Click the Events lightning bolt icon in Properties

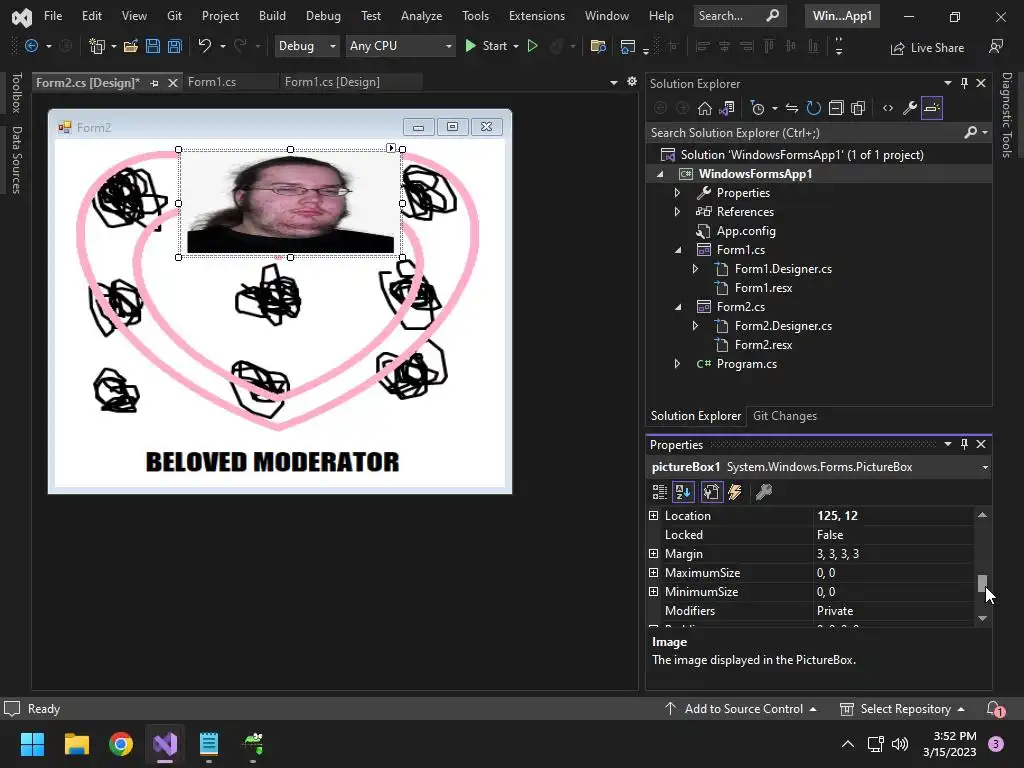735,492
